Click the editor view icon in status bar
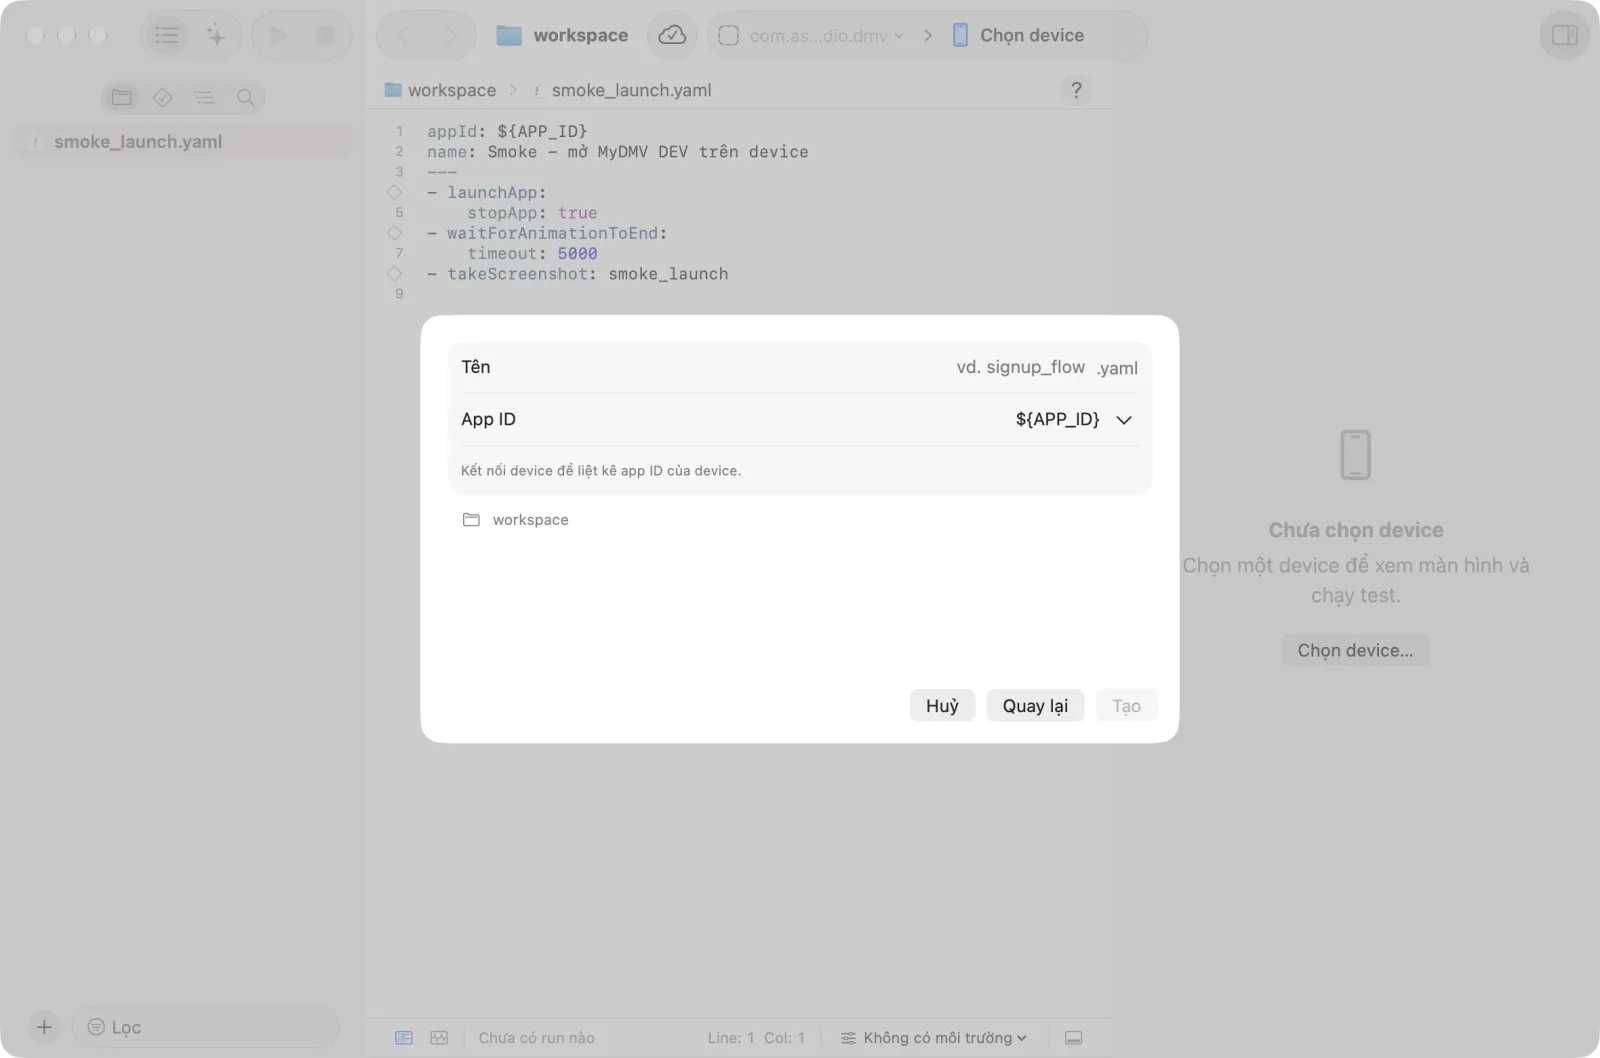This screenshot has width=1600, height=1058. [x=404, y=1038]
